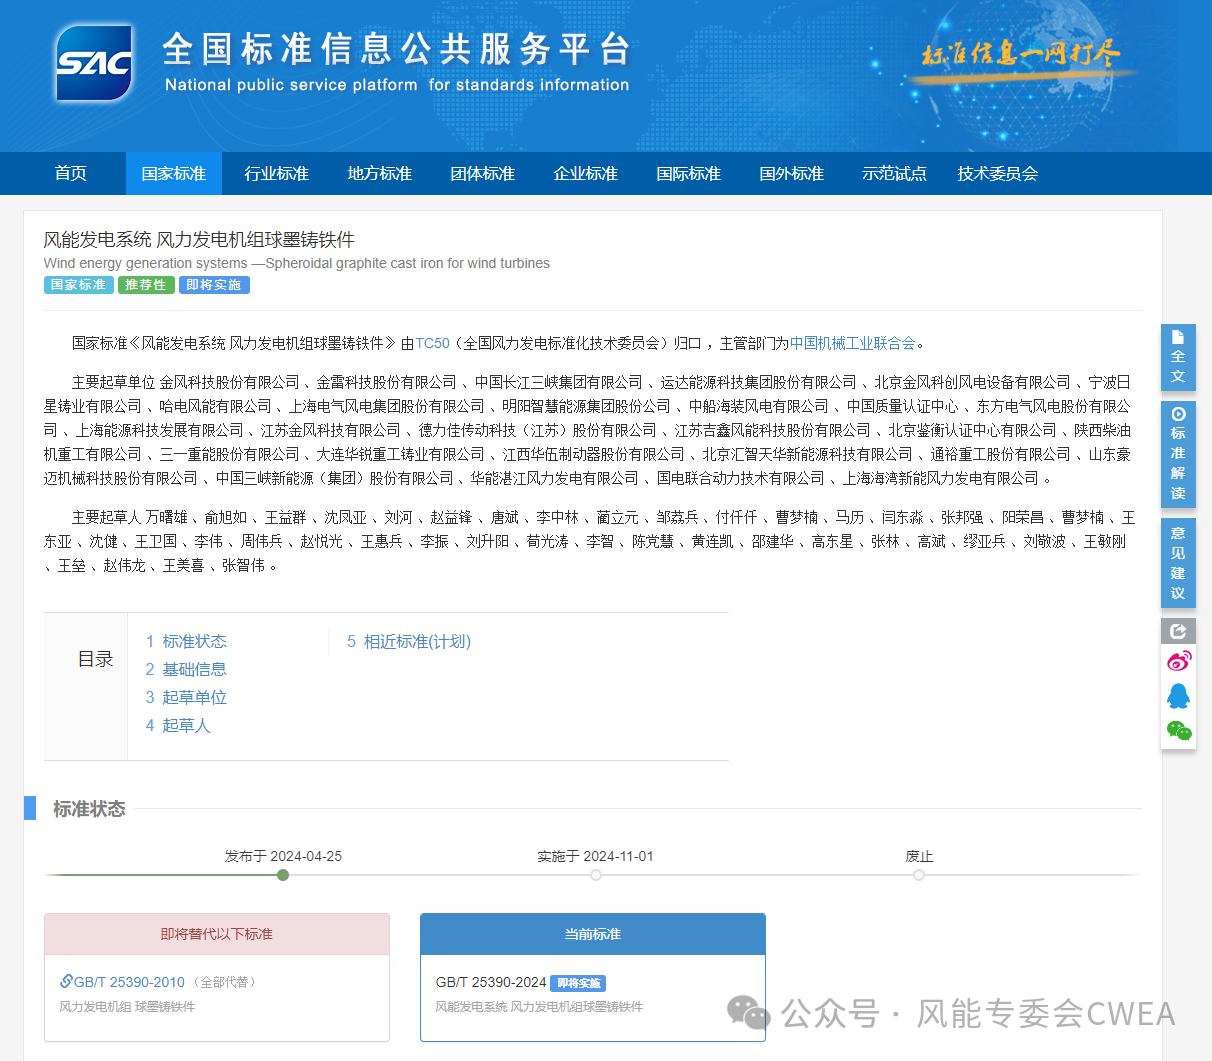
Task: Switch to the 行业标准 navigation tab
Action: pyautogui.click(x=276, y=173)
